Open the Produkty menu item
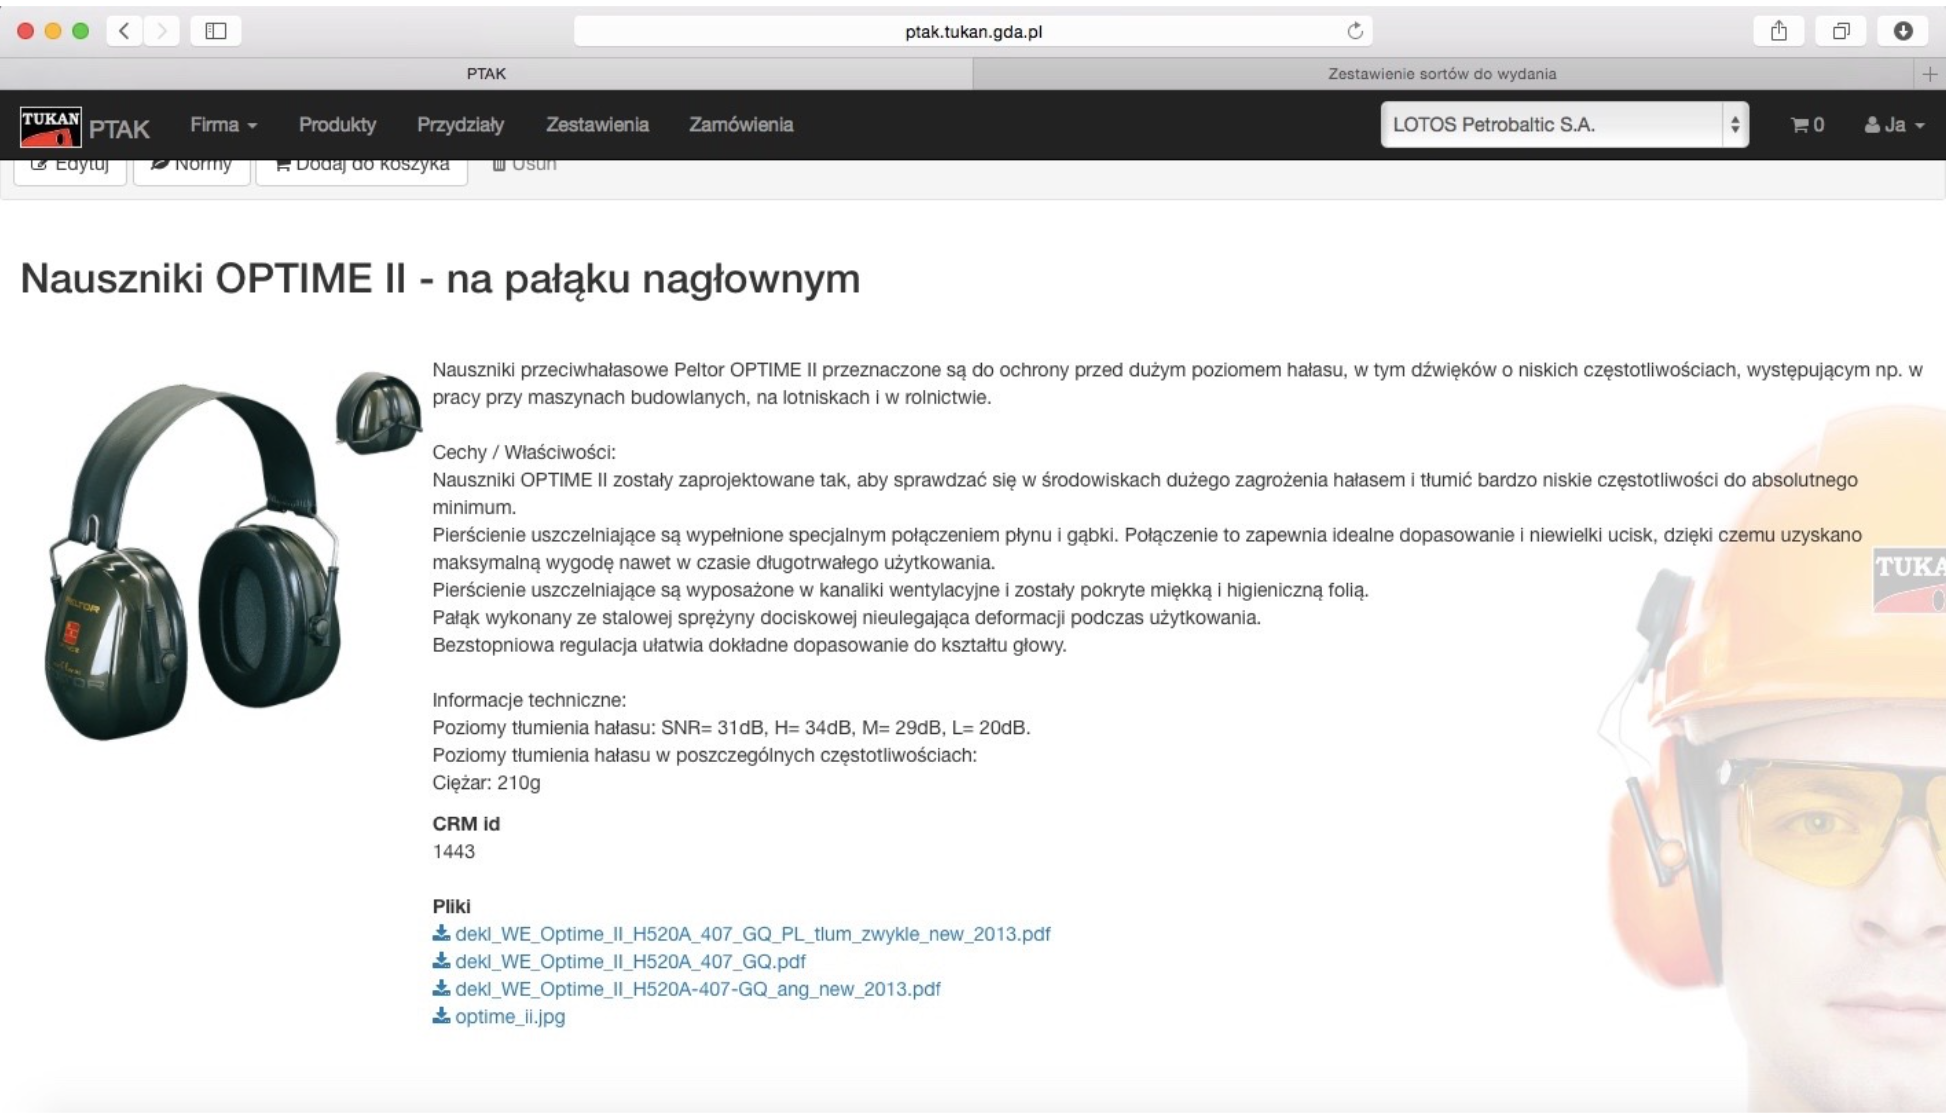 click(337, 125)
